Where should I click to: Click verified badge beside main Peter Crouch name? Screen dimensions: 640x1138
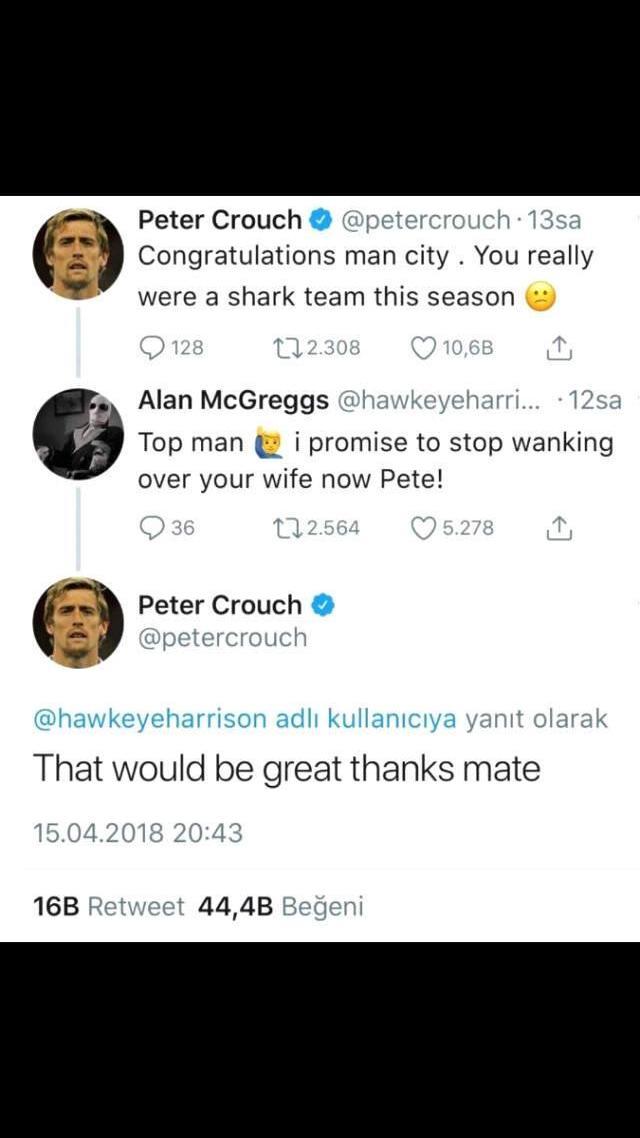(x=322, y=605)
